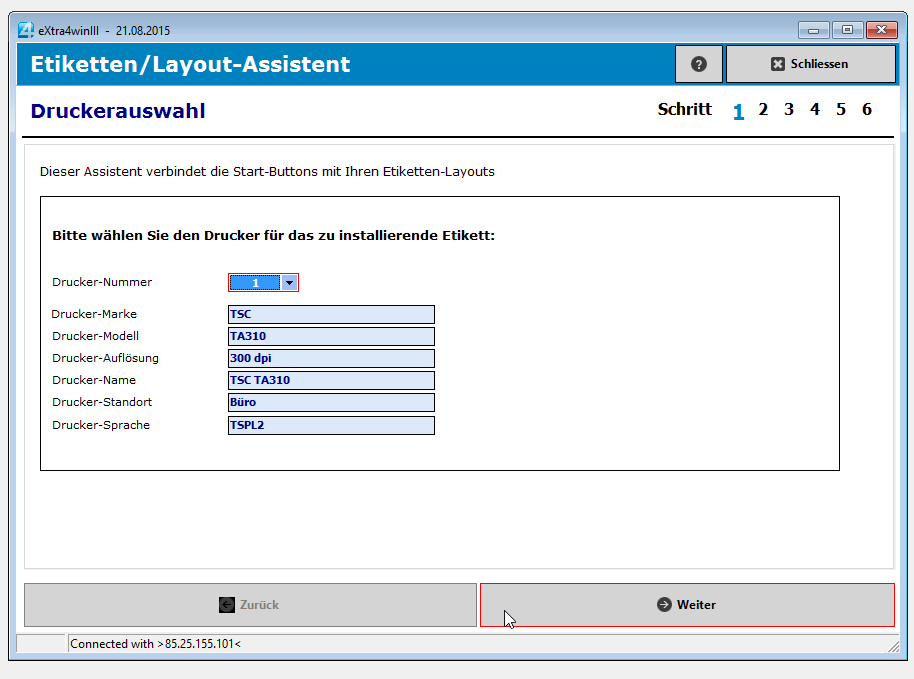
Task: Select step 3 in the Schritt indicator
Action: point(789,110)
